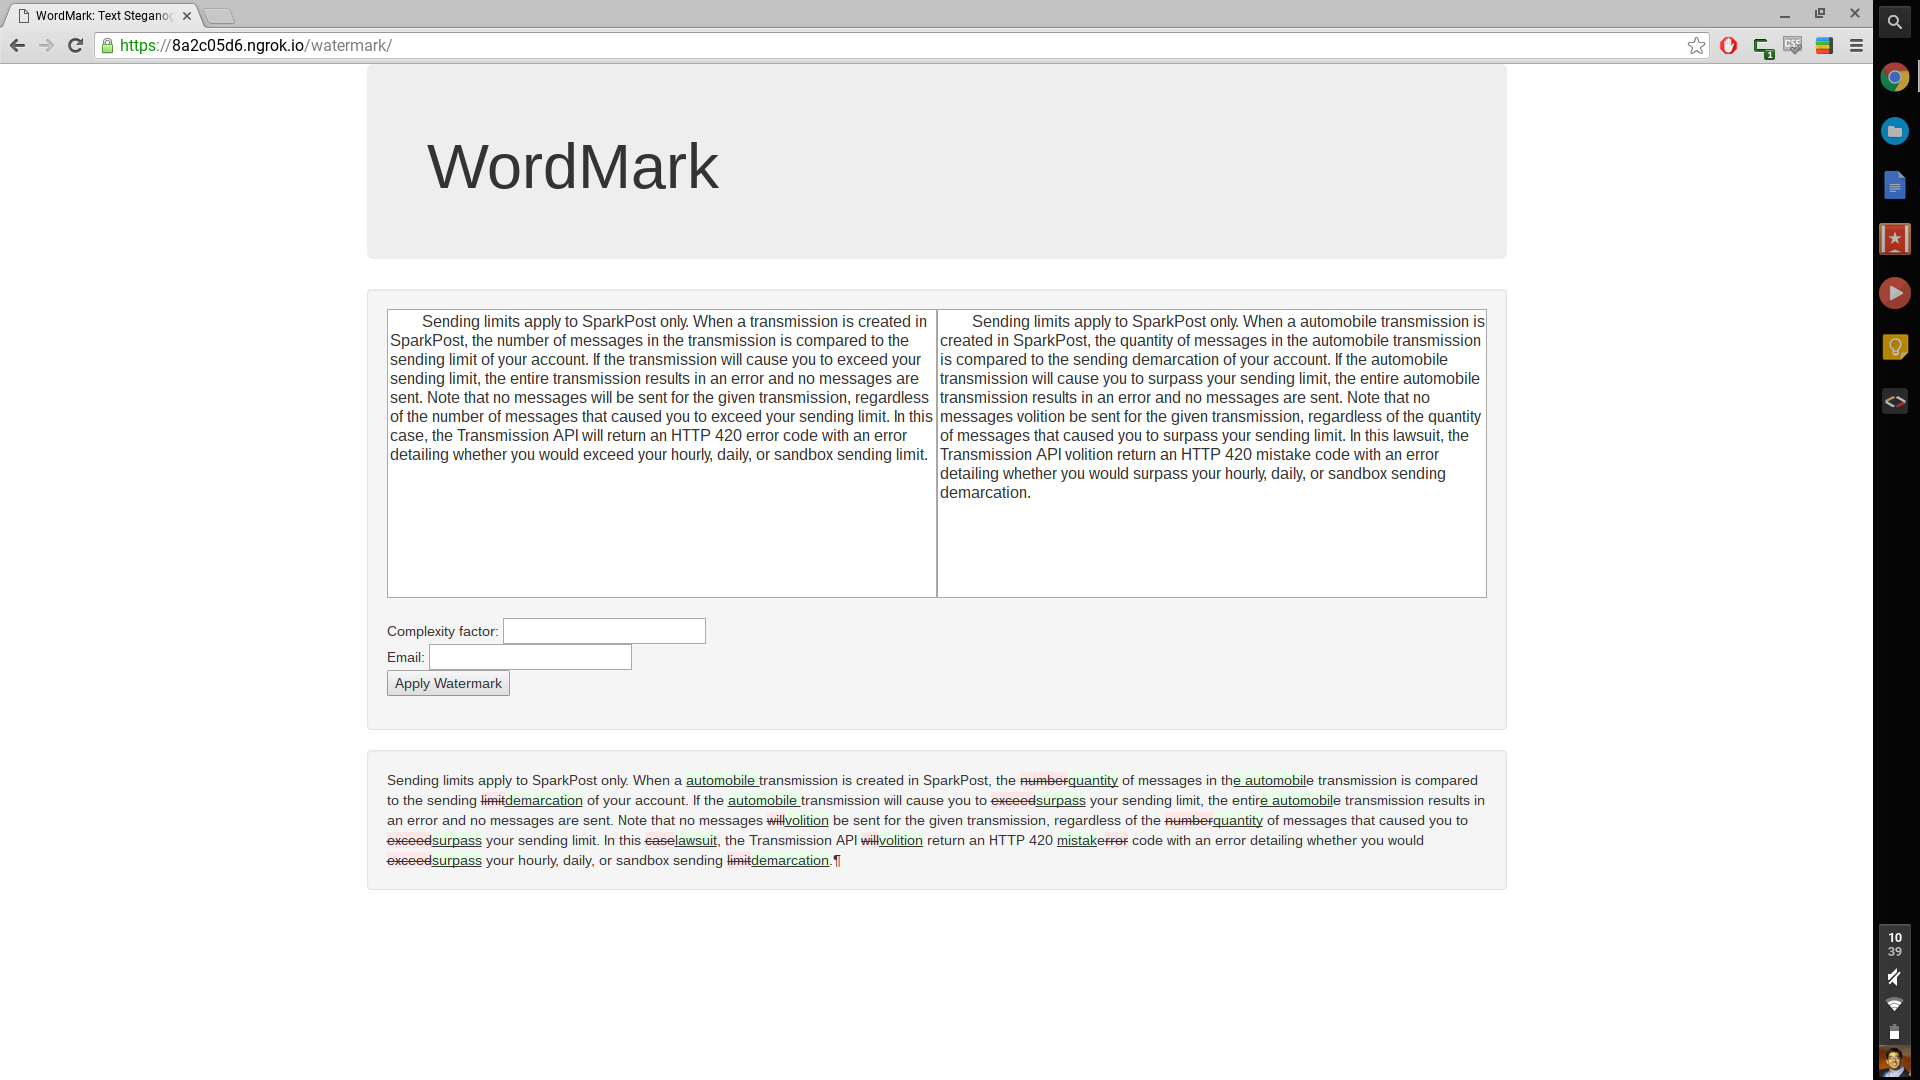Click the Complexity factor input field
Screen dimensions: 1920x1080
604,631
